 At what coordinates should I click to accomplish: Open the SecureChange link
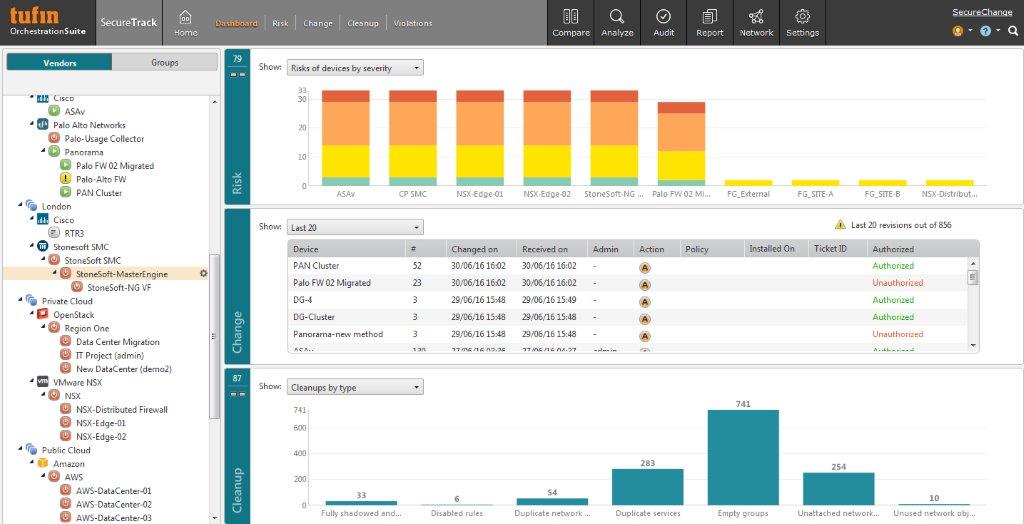981,12
